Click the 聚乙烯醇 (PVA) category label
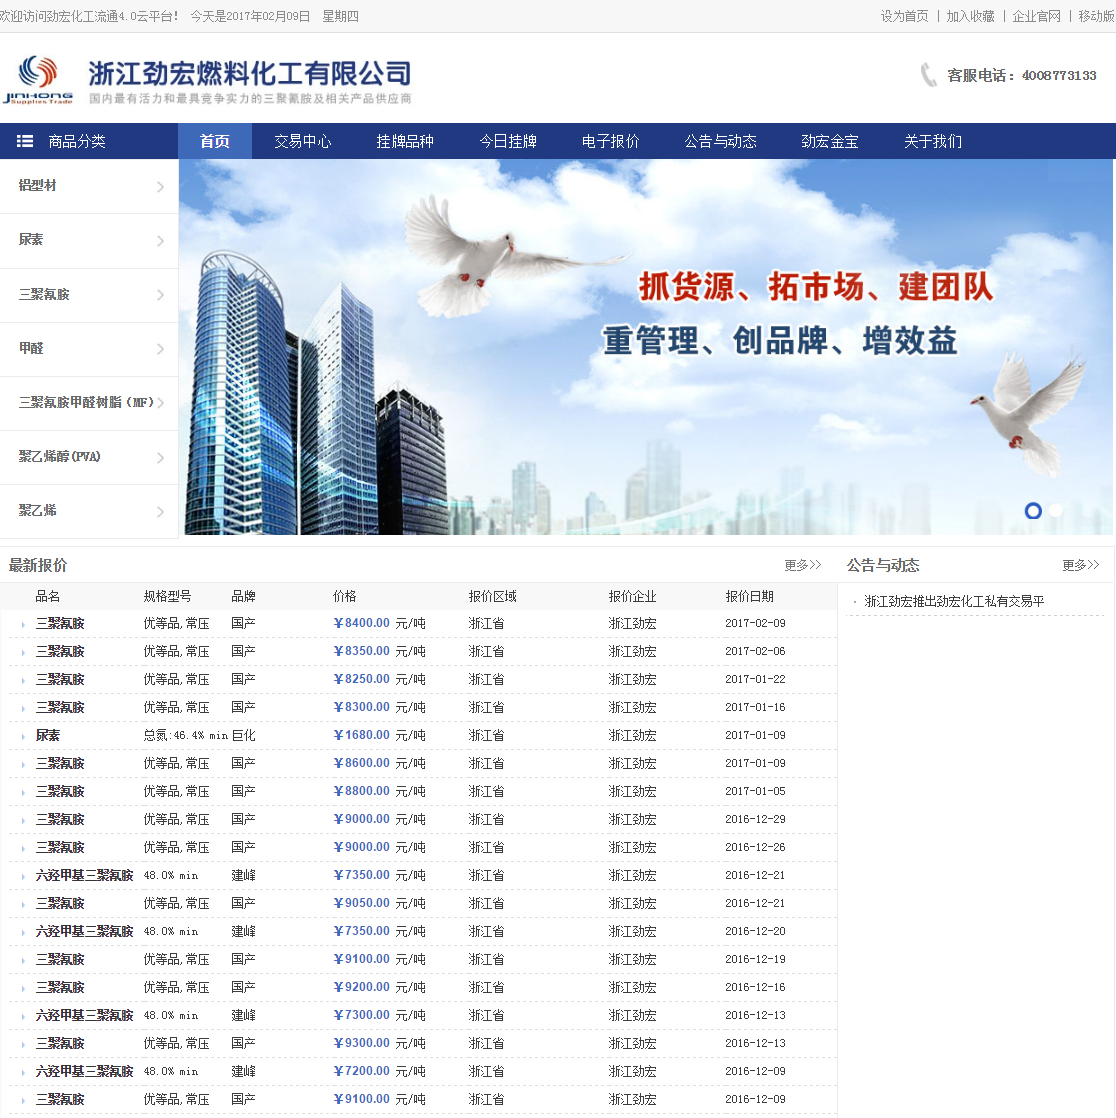 point(59,456)
